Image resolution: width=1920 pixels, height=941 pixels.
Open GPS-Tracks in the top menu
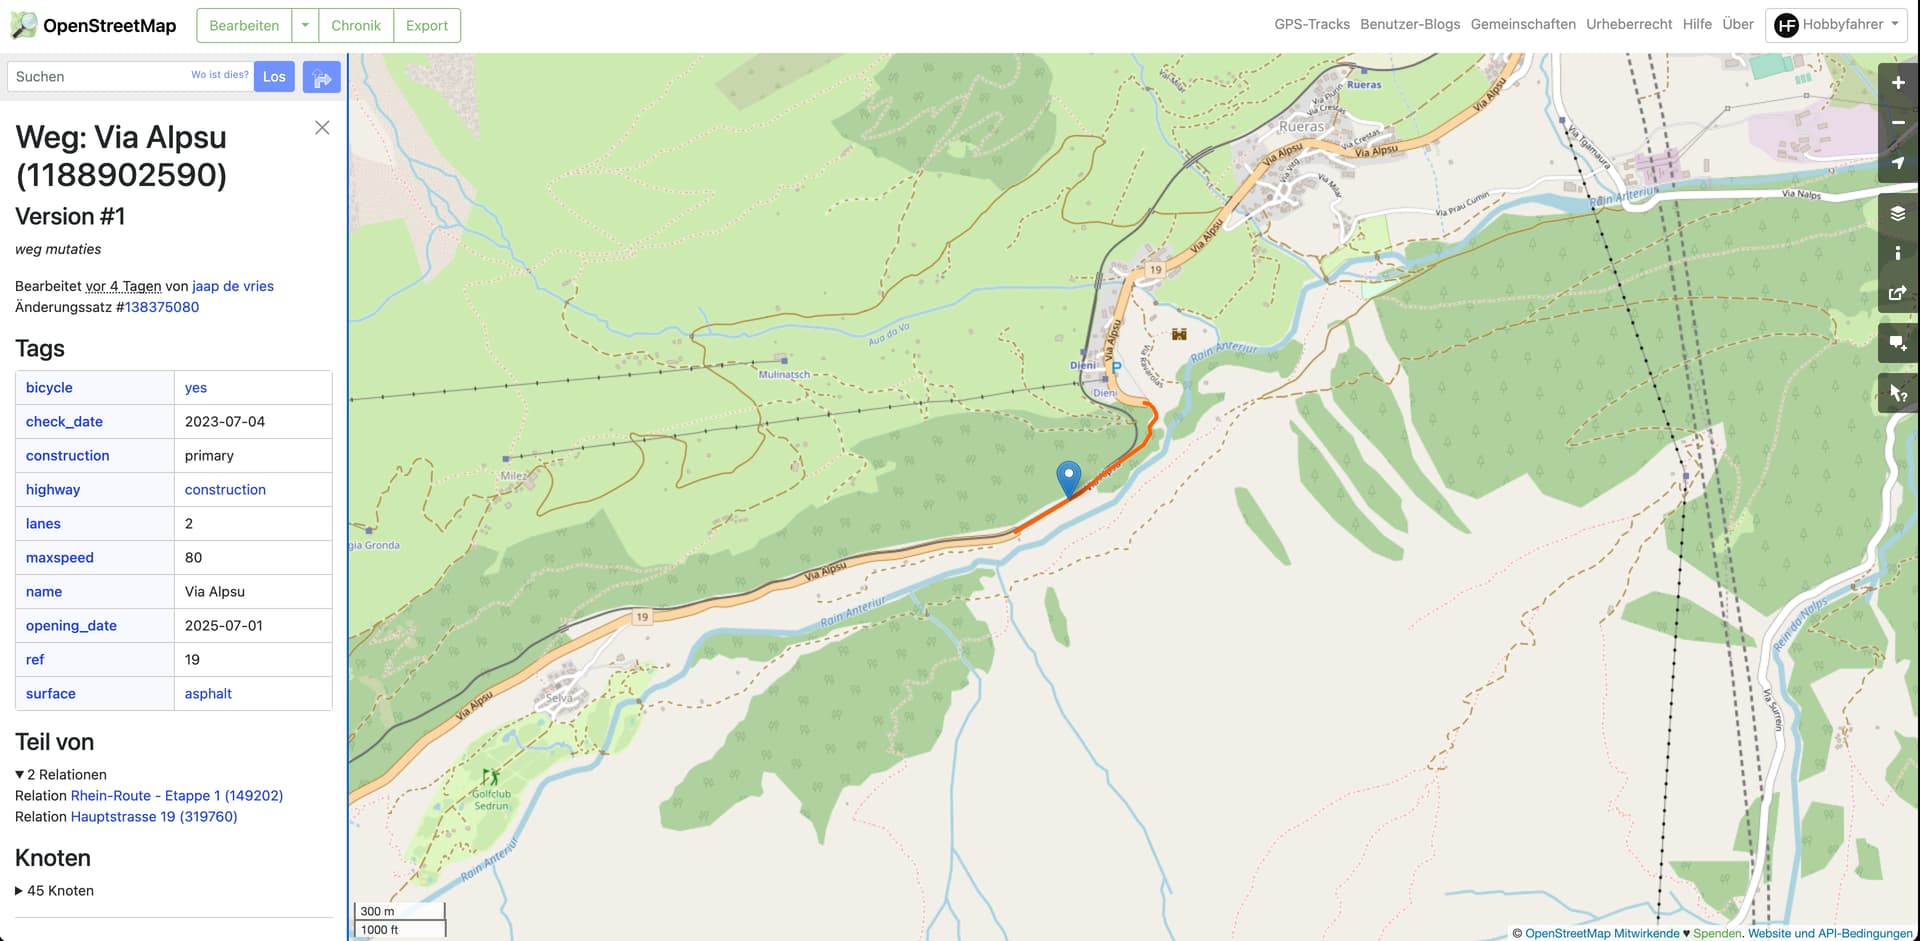tap(1311, 24)
